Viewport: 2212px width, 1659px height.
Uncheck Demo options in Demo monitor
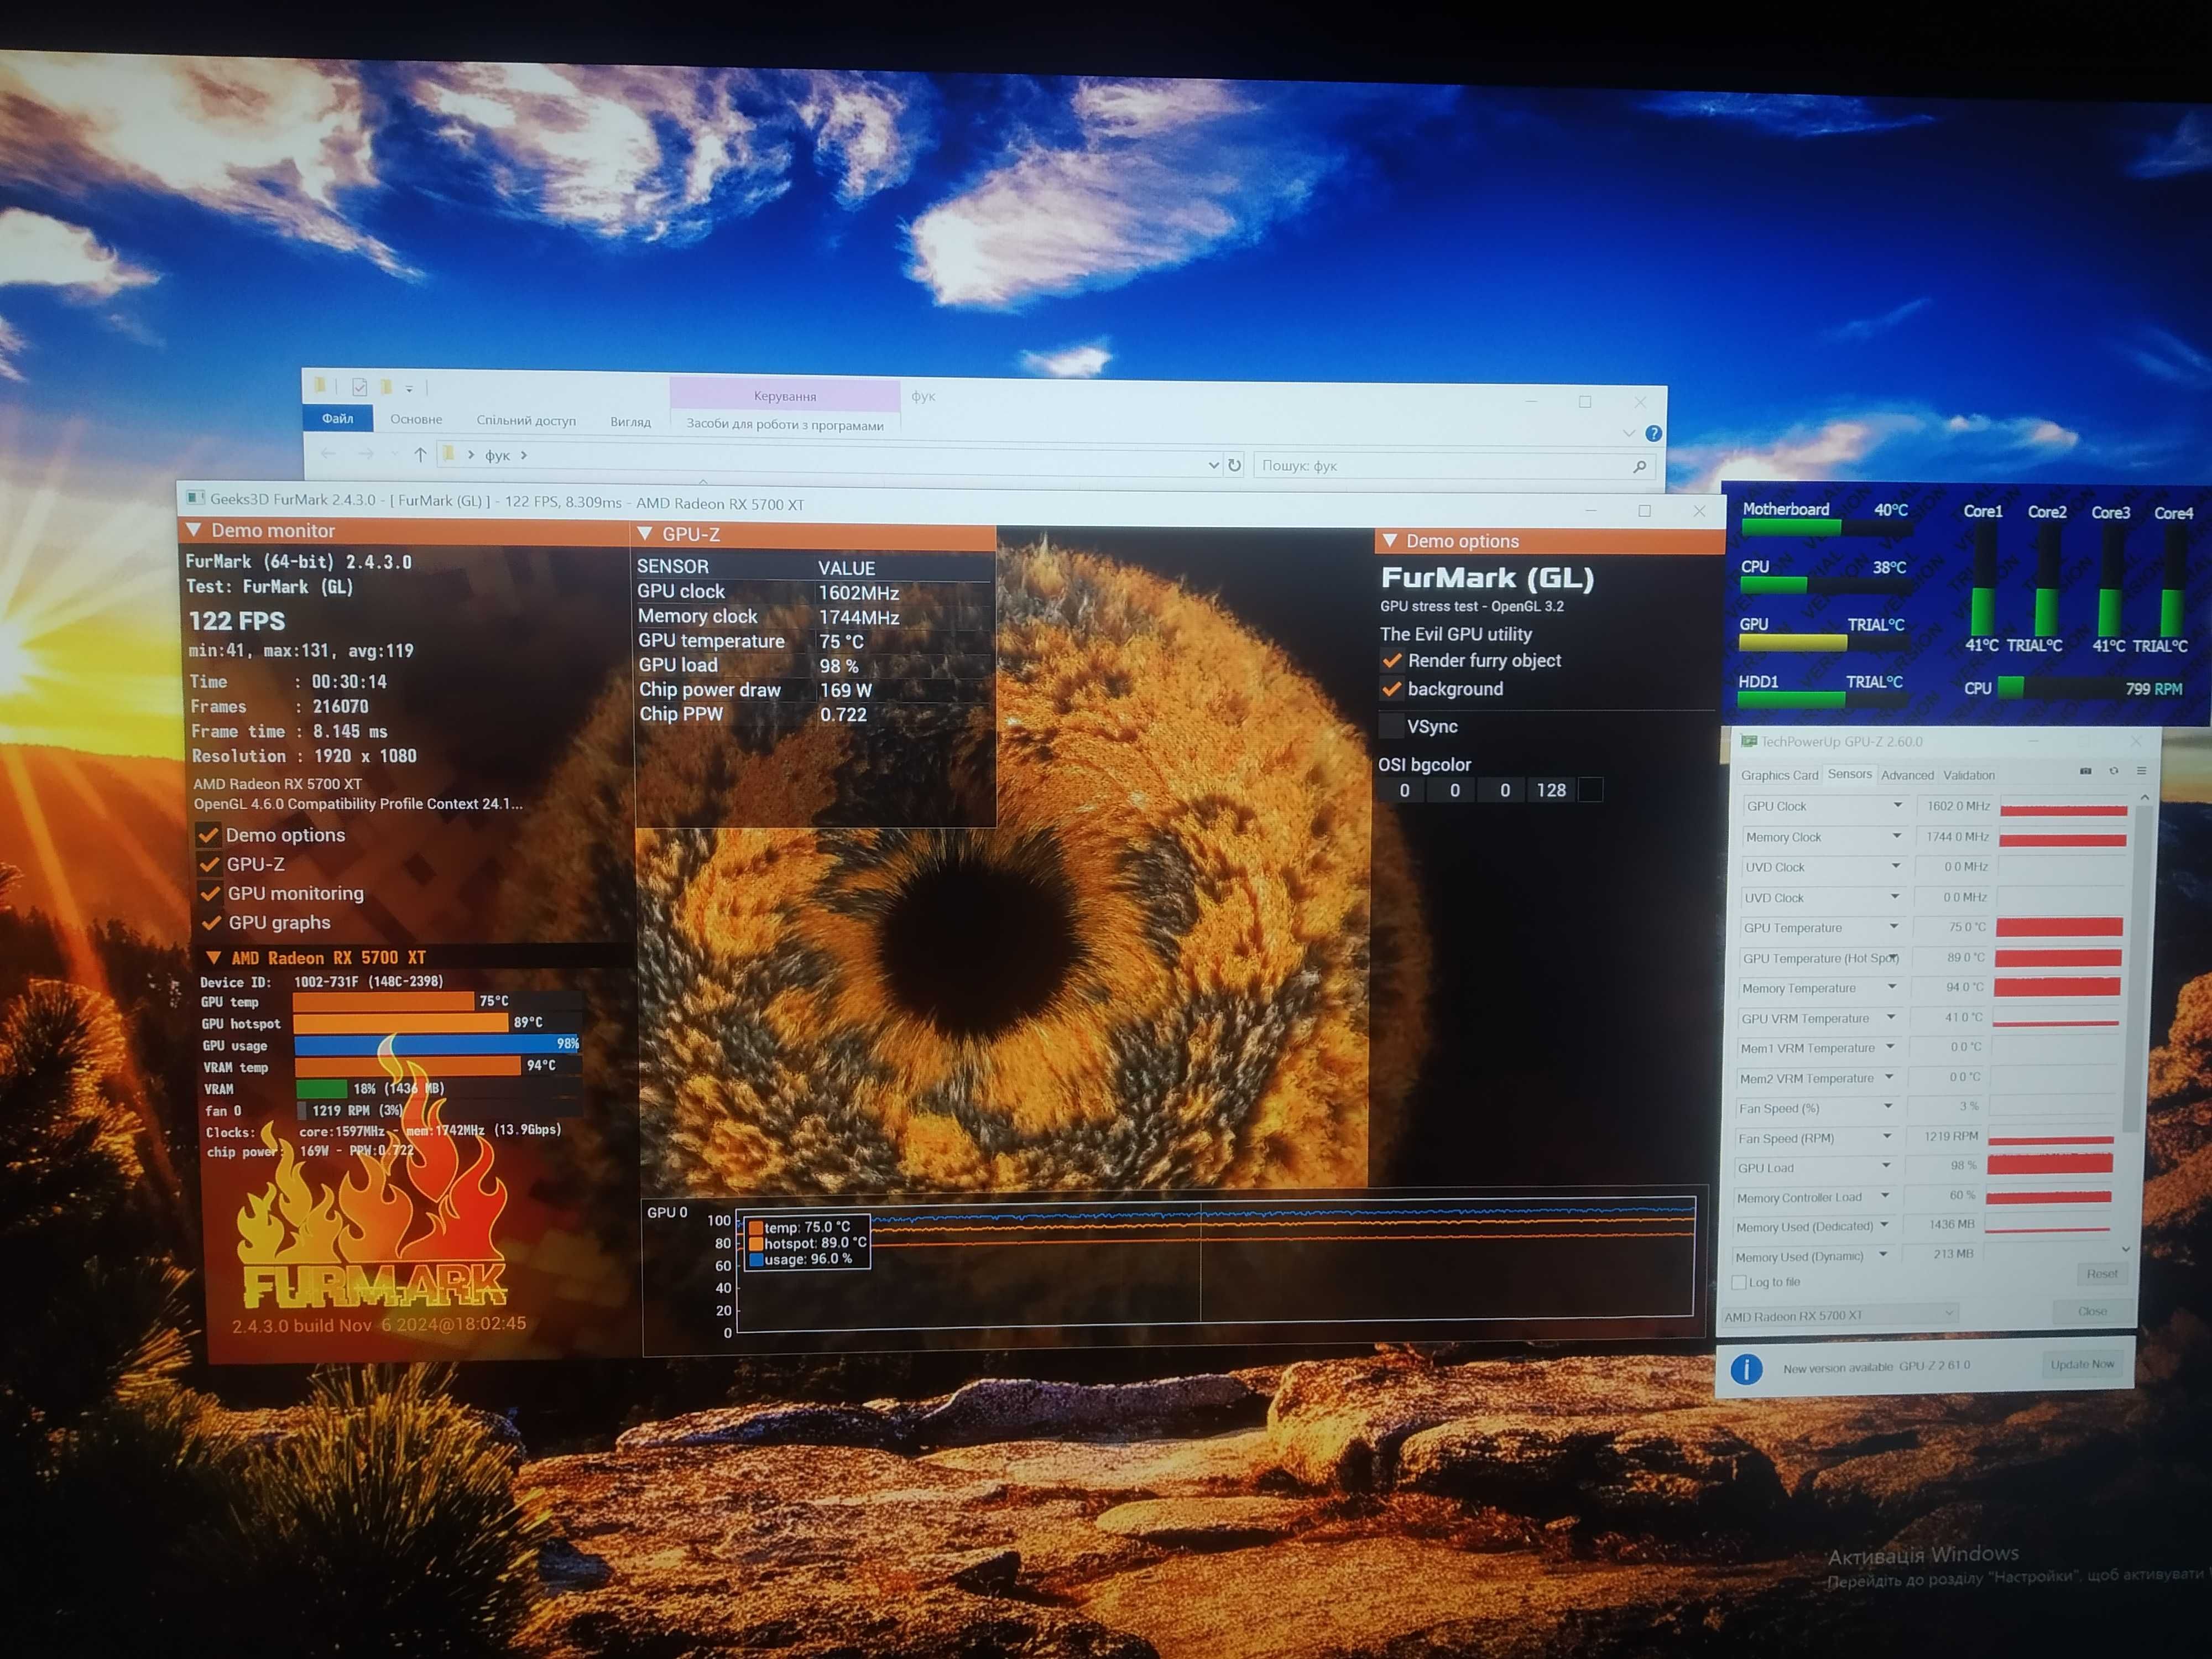point(209,834)
